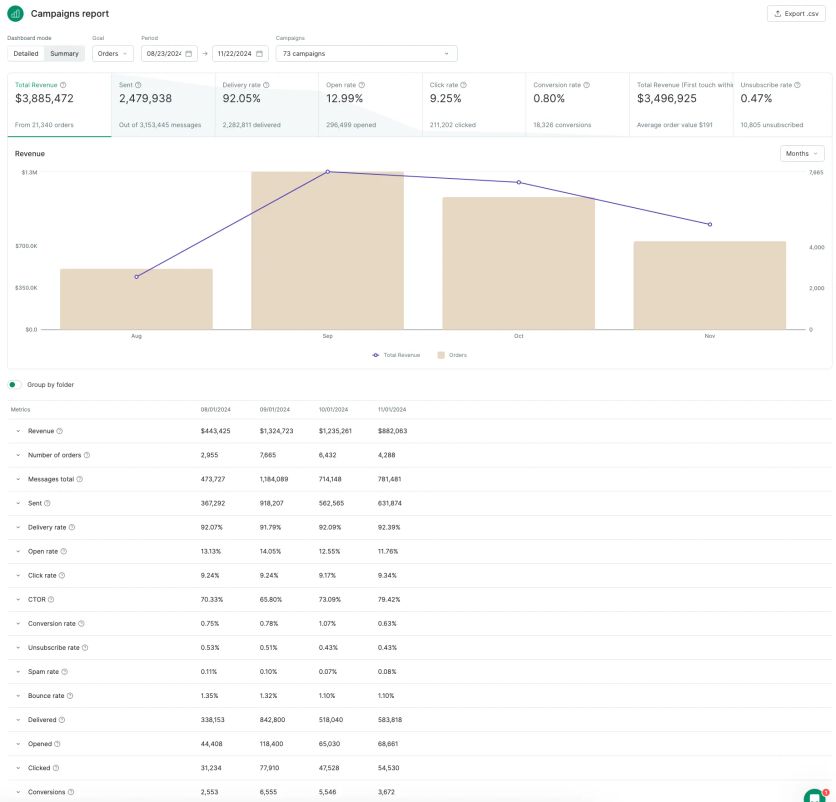Viewport: 836px width, 802px height.
Task: Expand the Sent table row
Action: 18,503
